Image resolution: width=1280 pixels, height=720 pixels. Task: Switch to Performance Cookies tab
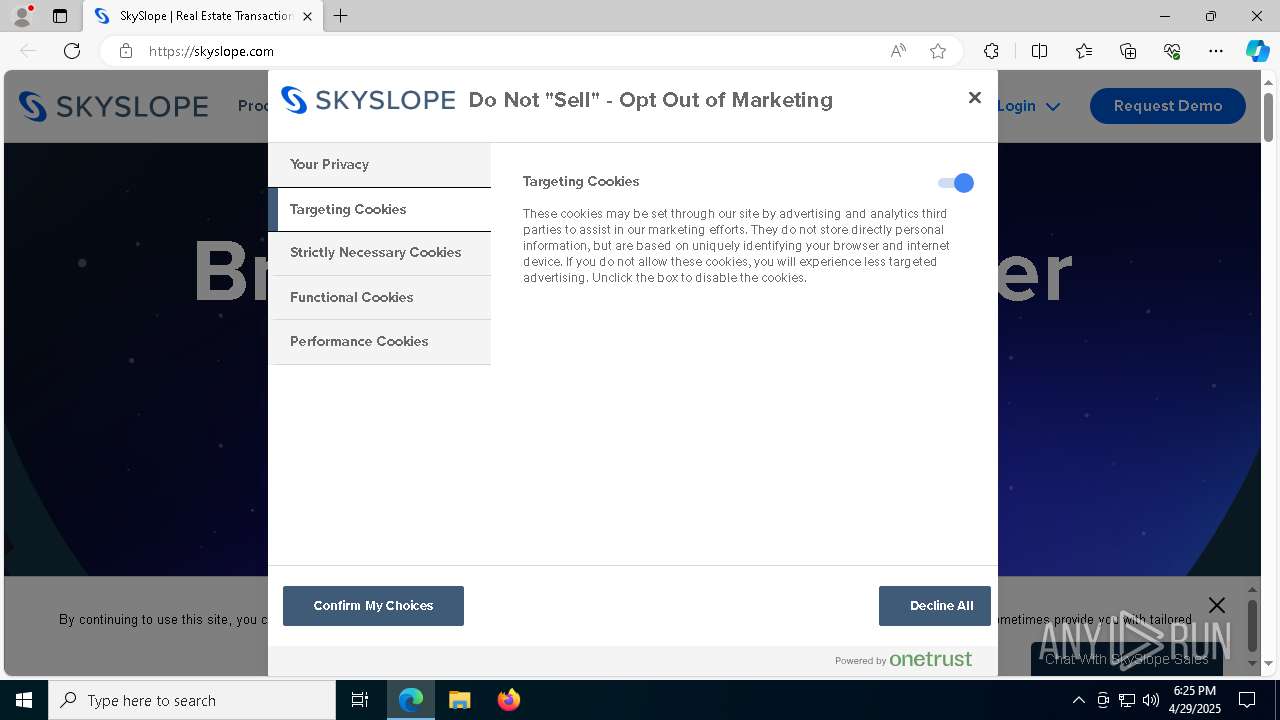point(379,341)
